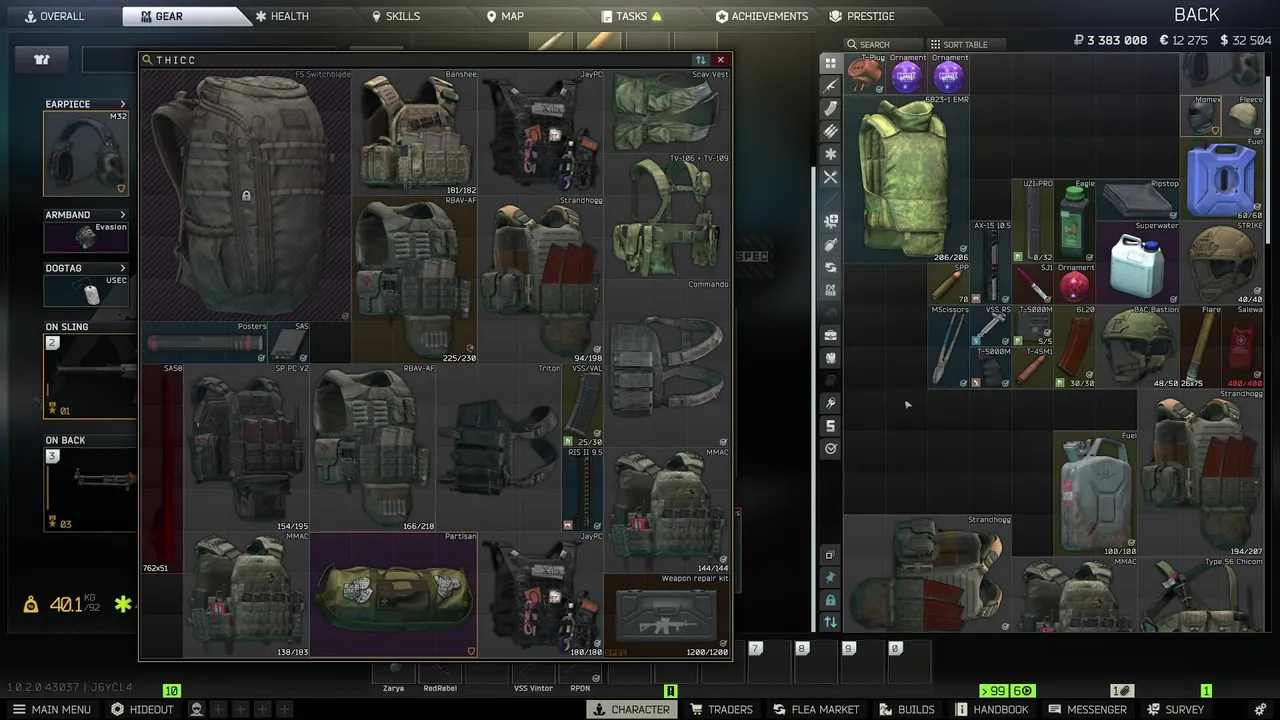The width and height of the screenshot is (1280, 720).
Task: Select the Superwater jug in stash
Action: (x=1137, y=263)
